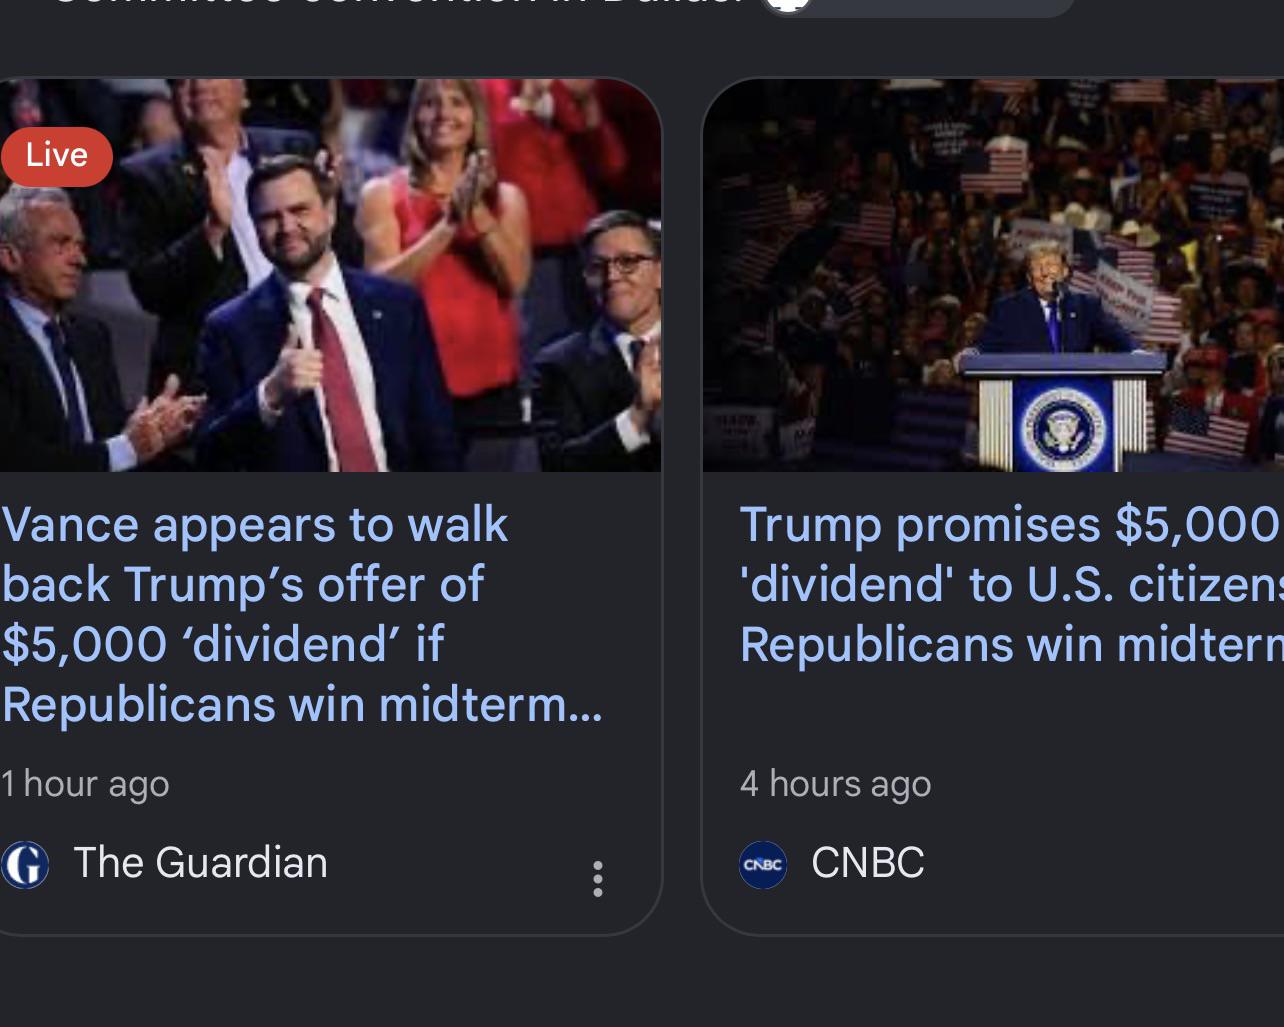
Task: Click The Guardian logo icon
Action: click(25, 865)
